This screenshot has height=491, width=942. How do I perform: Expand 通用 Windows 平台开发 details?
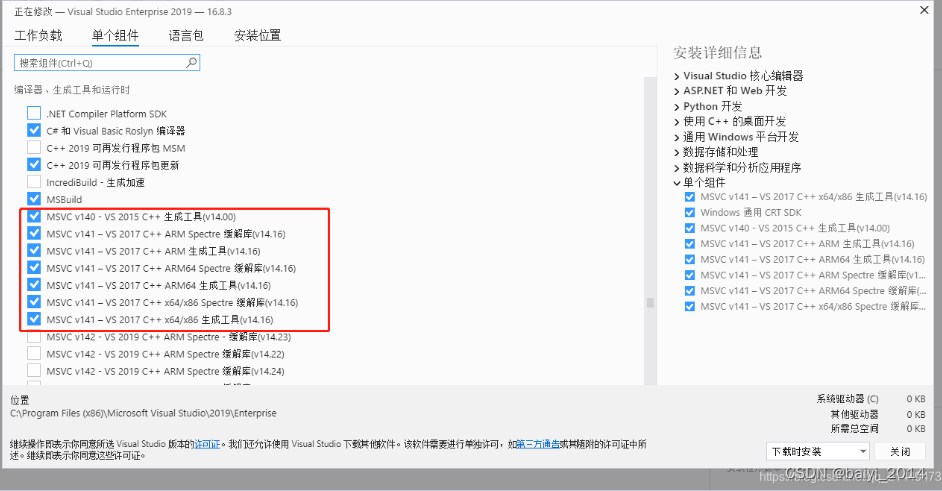point(677,138)
